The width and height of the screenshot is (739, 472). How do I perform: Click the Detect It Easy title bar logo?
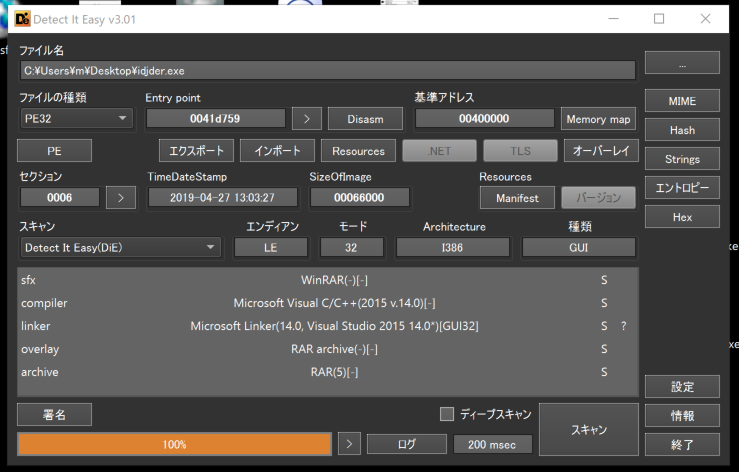22,19
